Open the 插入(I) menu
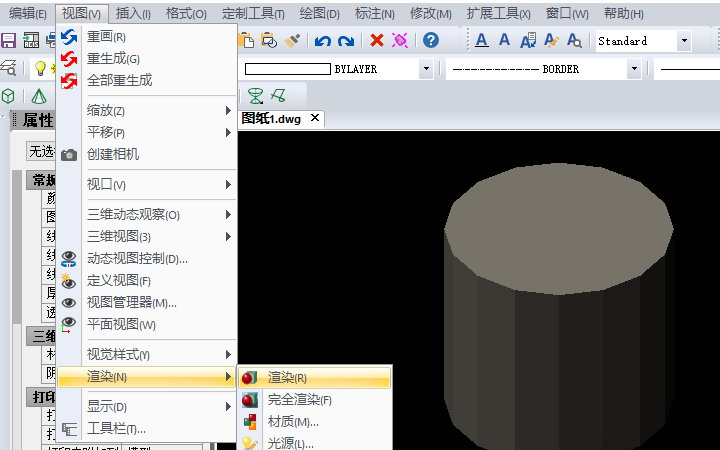 click(x=133, y=14)
